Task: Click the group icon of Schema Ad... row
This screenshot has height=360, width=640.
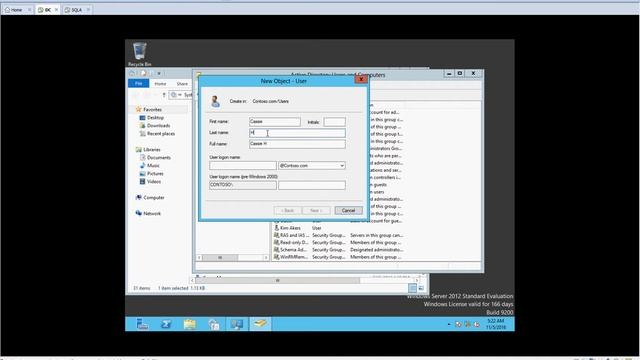Action: (276, 249)
